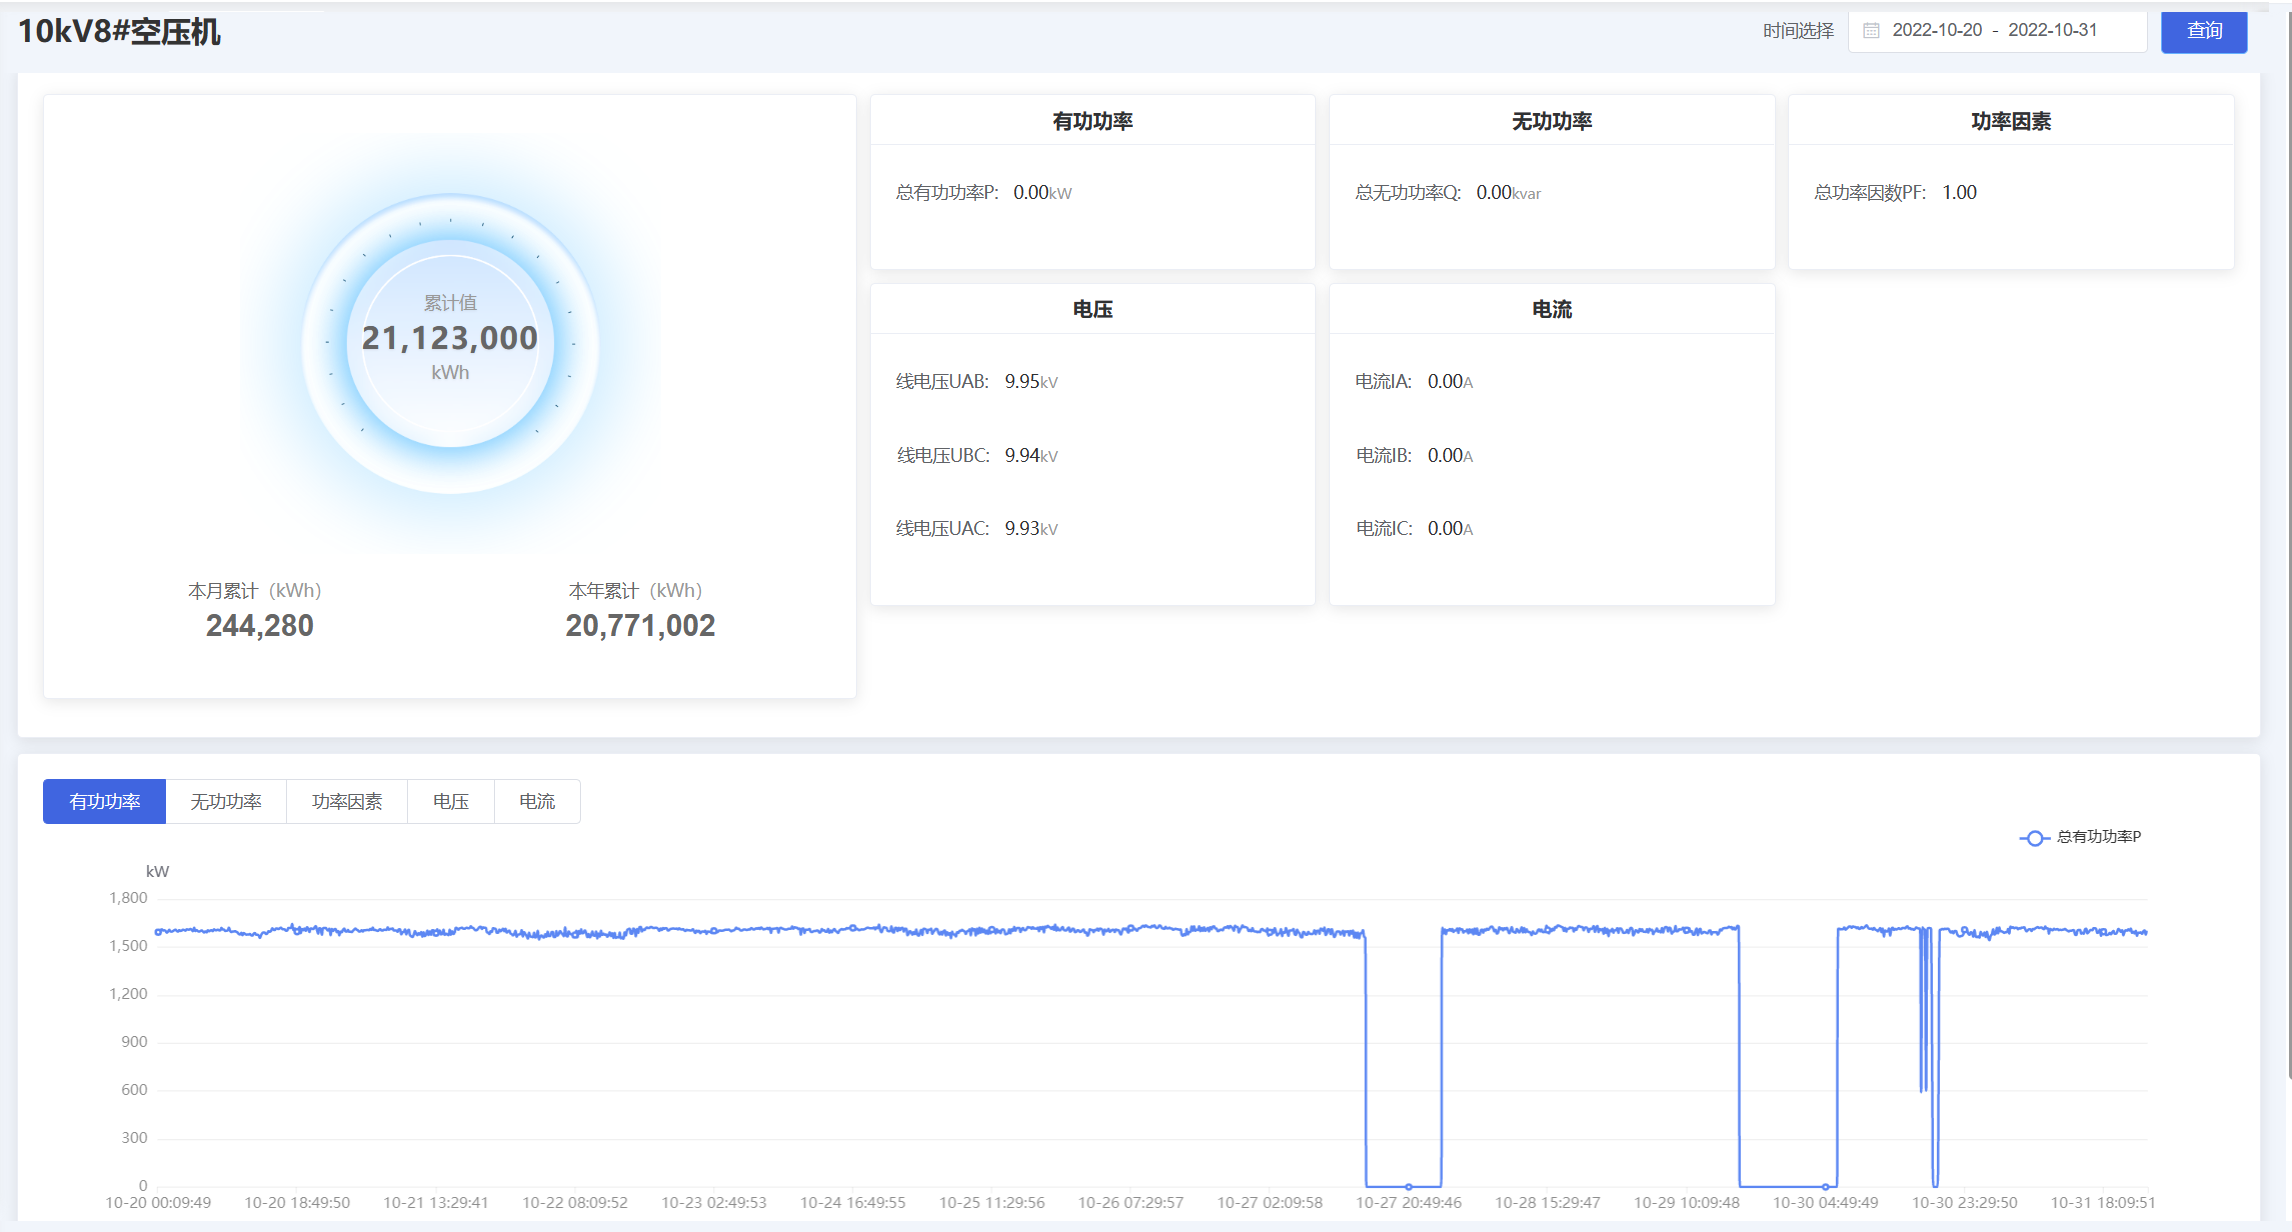Click the 本年累计 value 20,771,002

click(640, 626)
